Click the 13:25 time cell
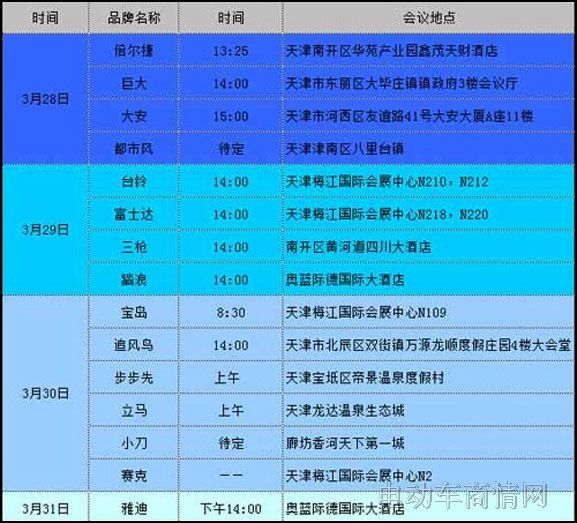The image size is (577, 523). pyautogui.click(x=231, y=50)
